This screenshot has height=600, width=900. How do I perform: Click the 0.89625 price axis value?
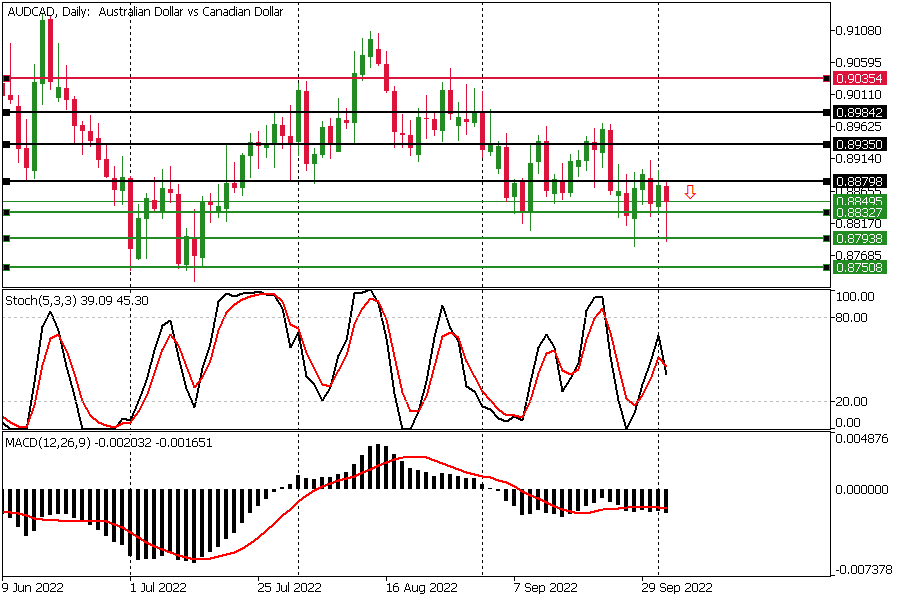[x=858, y=126]
